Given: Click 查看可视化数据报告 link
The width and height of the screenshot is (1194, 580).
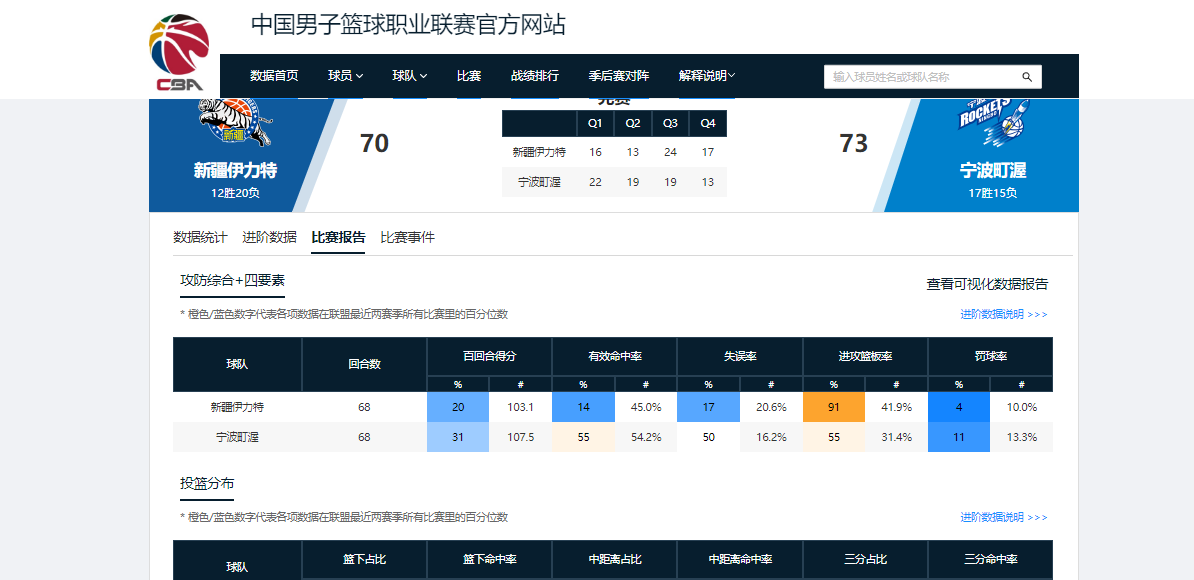Looking at the screenshot, I should click(987, 285).
